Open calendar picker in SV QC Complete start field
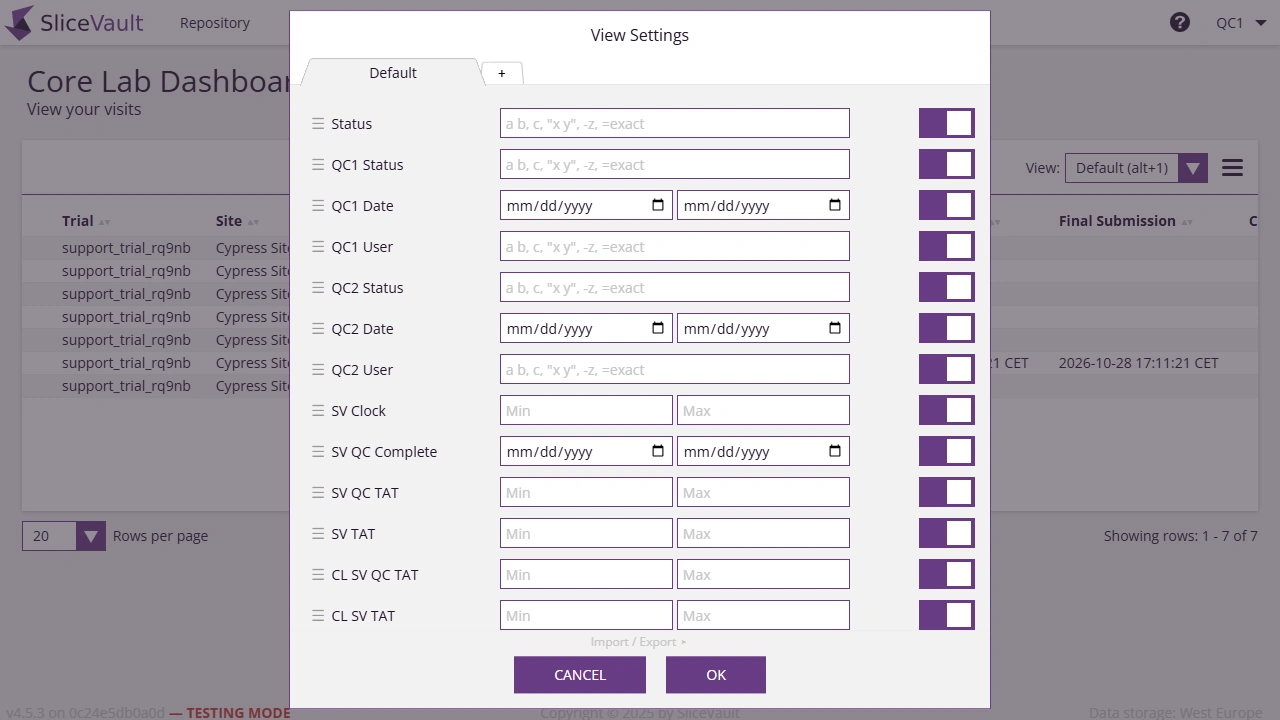 coord(658,451)
